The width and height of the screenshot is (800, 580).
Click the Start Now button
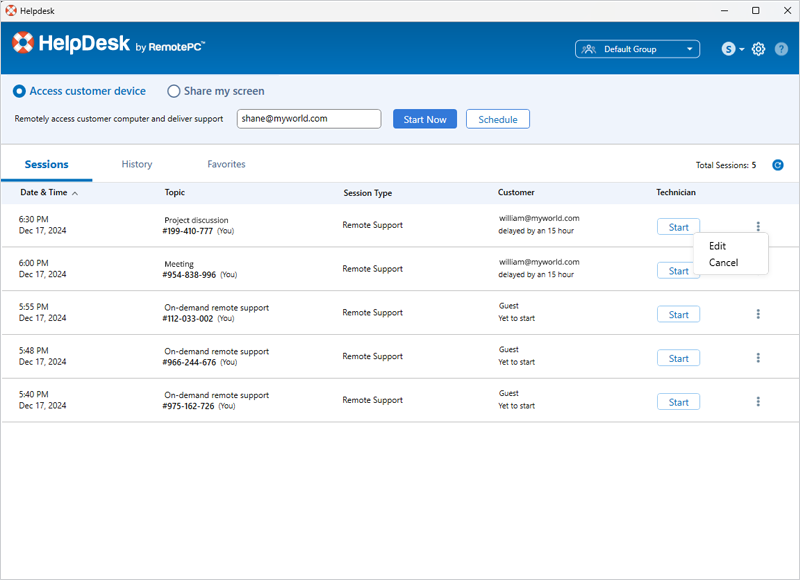[424, 119]
